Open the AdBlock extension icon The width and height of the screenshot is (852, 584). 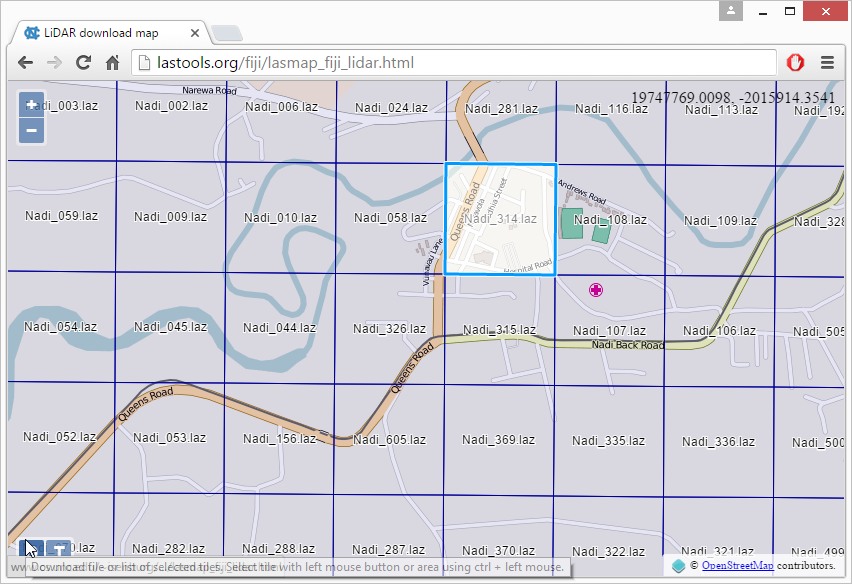click(795, 63)
